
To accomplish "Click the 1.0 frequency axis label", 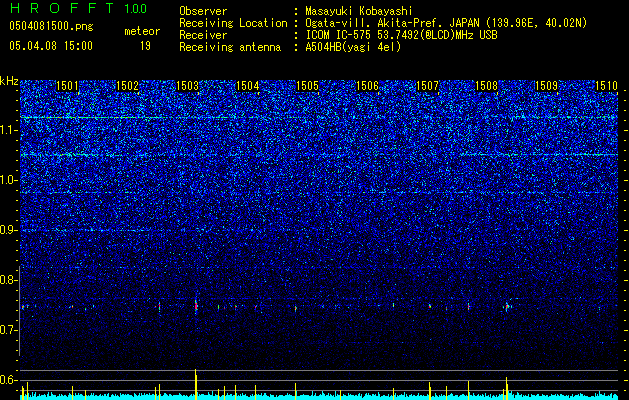I will point(9,180).
